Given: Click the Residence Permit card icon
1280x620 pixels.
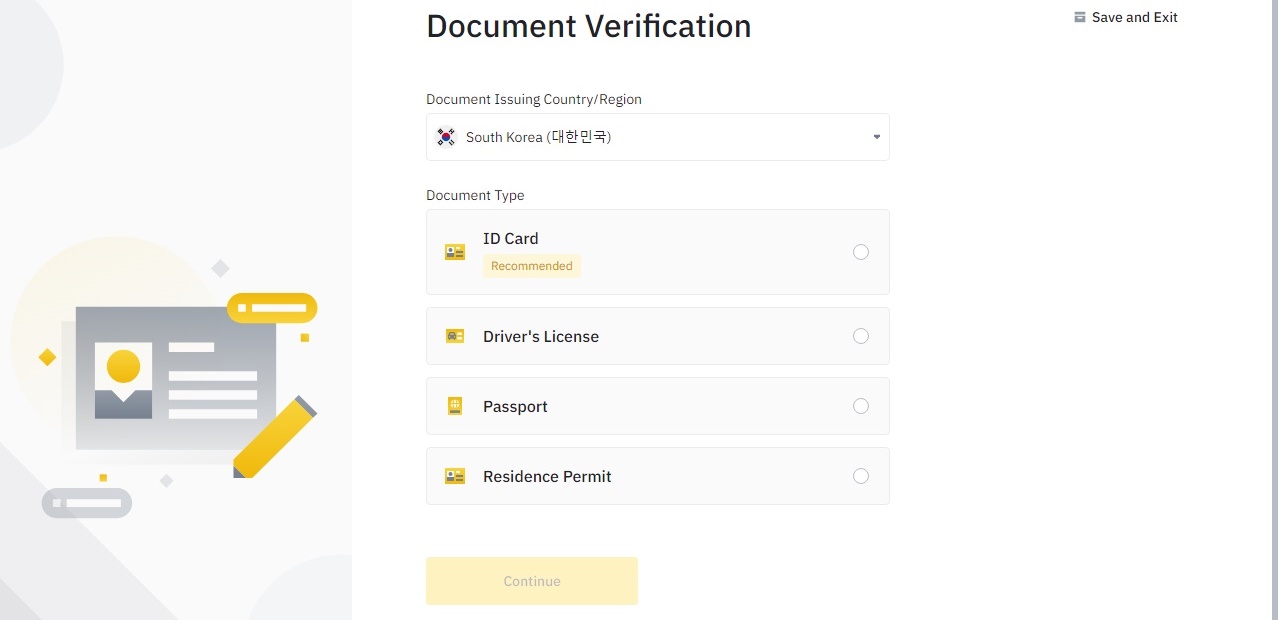Looking at the screenshot, I should click(x=455, y=476).
